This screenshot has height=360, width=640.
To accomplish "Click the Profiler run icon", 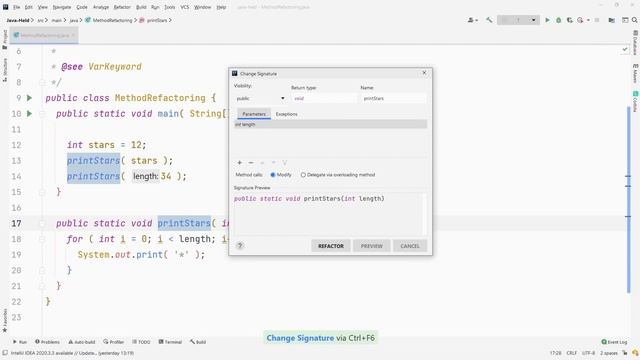I will coord(581,20).
